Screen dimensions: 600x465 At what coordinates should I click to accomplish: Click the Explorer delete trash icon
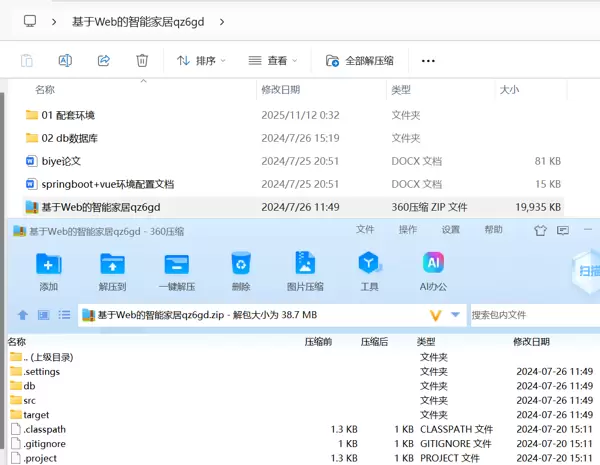click(142, 60)
